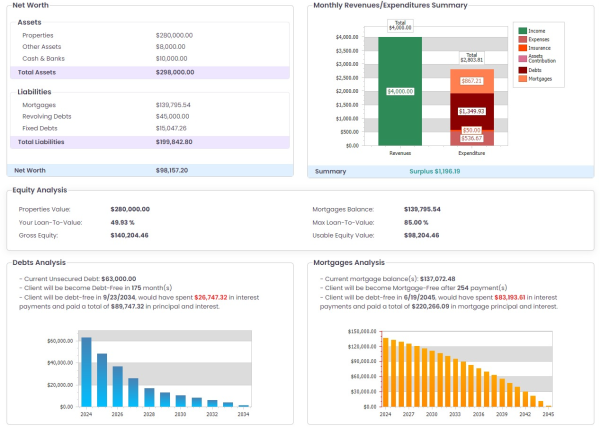Click the $536.67 expenses bar segment
This screenshot has width=600, height=428.
(471, 138)
